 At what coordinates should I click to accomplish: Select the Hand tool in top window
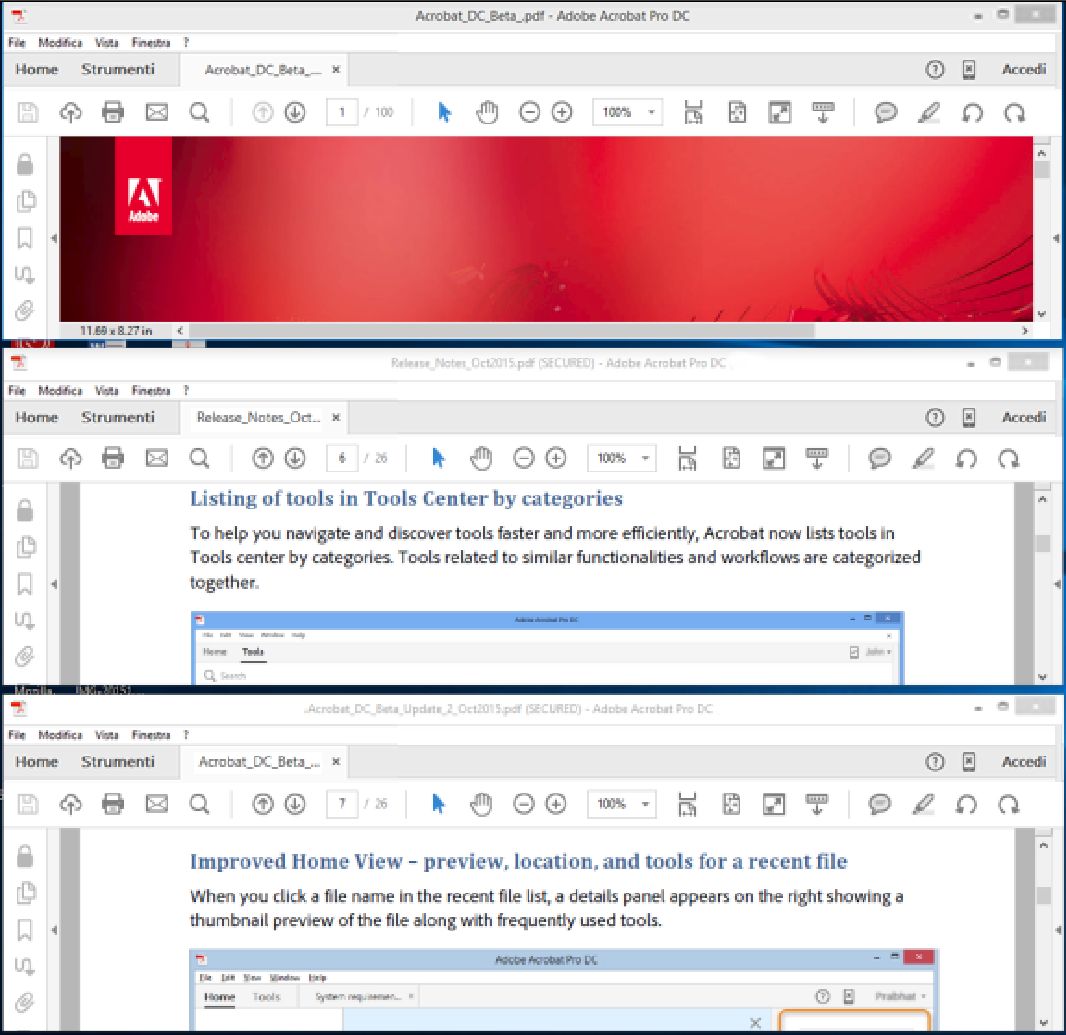(x=487, y=112)
